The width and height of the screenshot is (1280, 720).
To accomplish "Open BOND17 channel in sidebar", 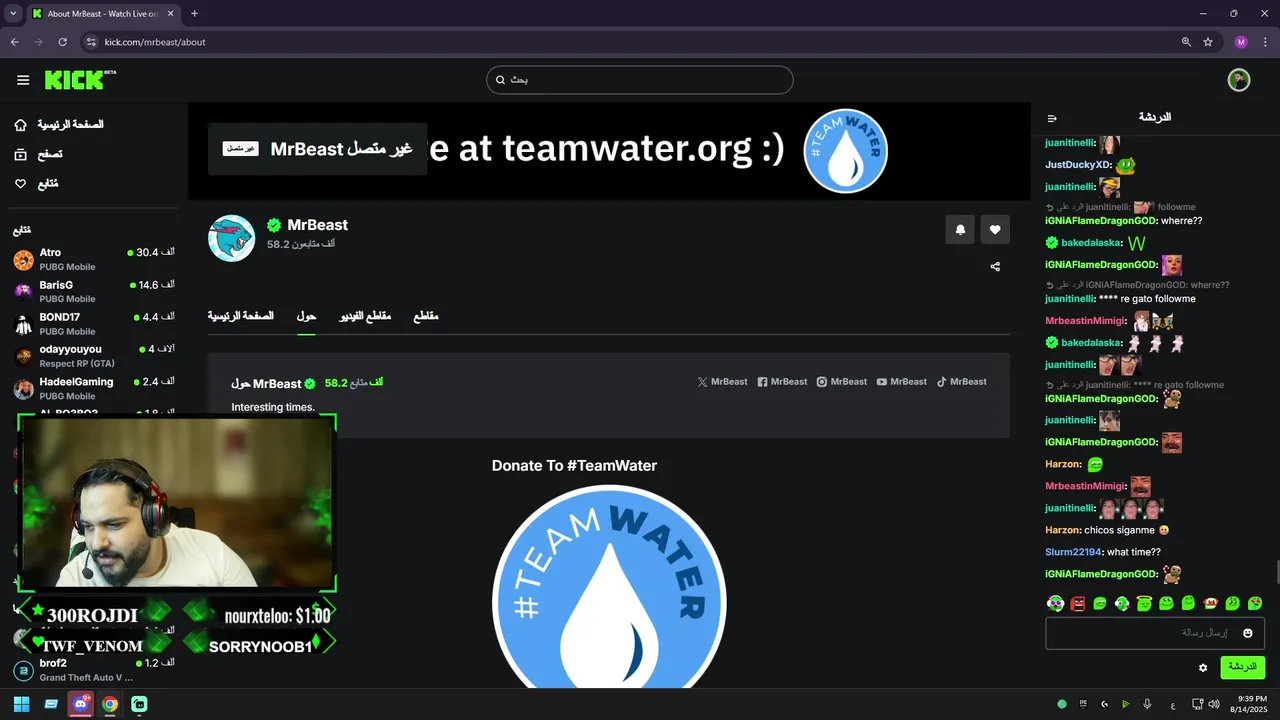I will [x=94, y=324].
